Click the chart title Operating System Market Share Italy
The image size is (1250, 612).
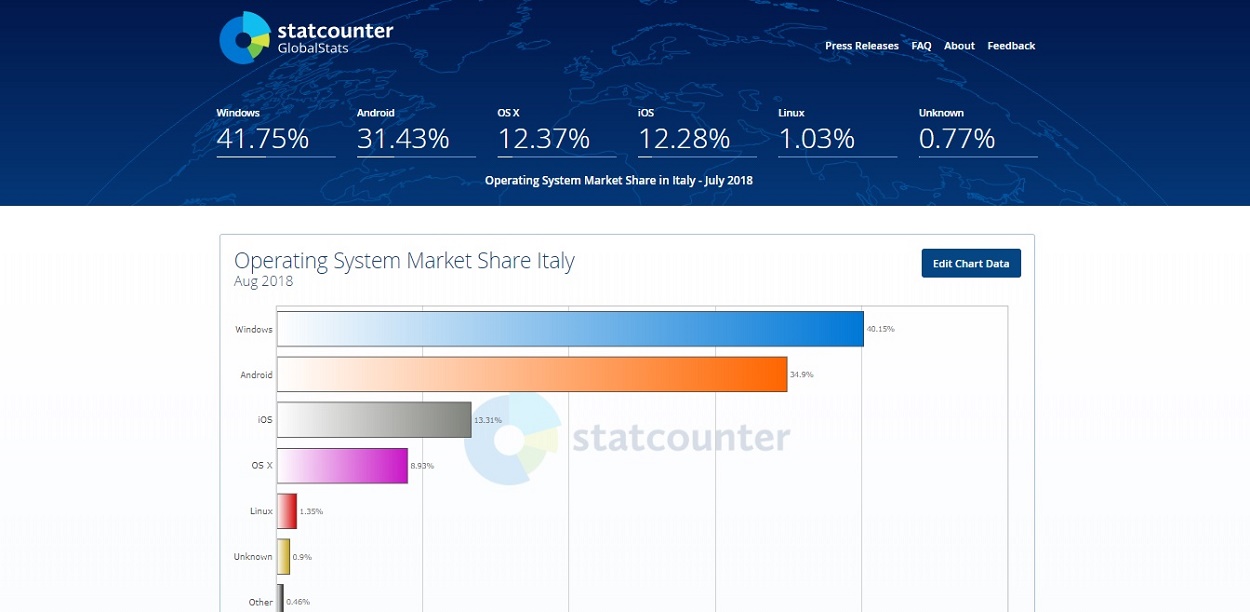click(404, 261)
